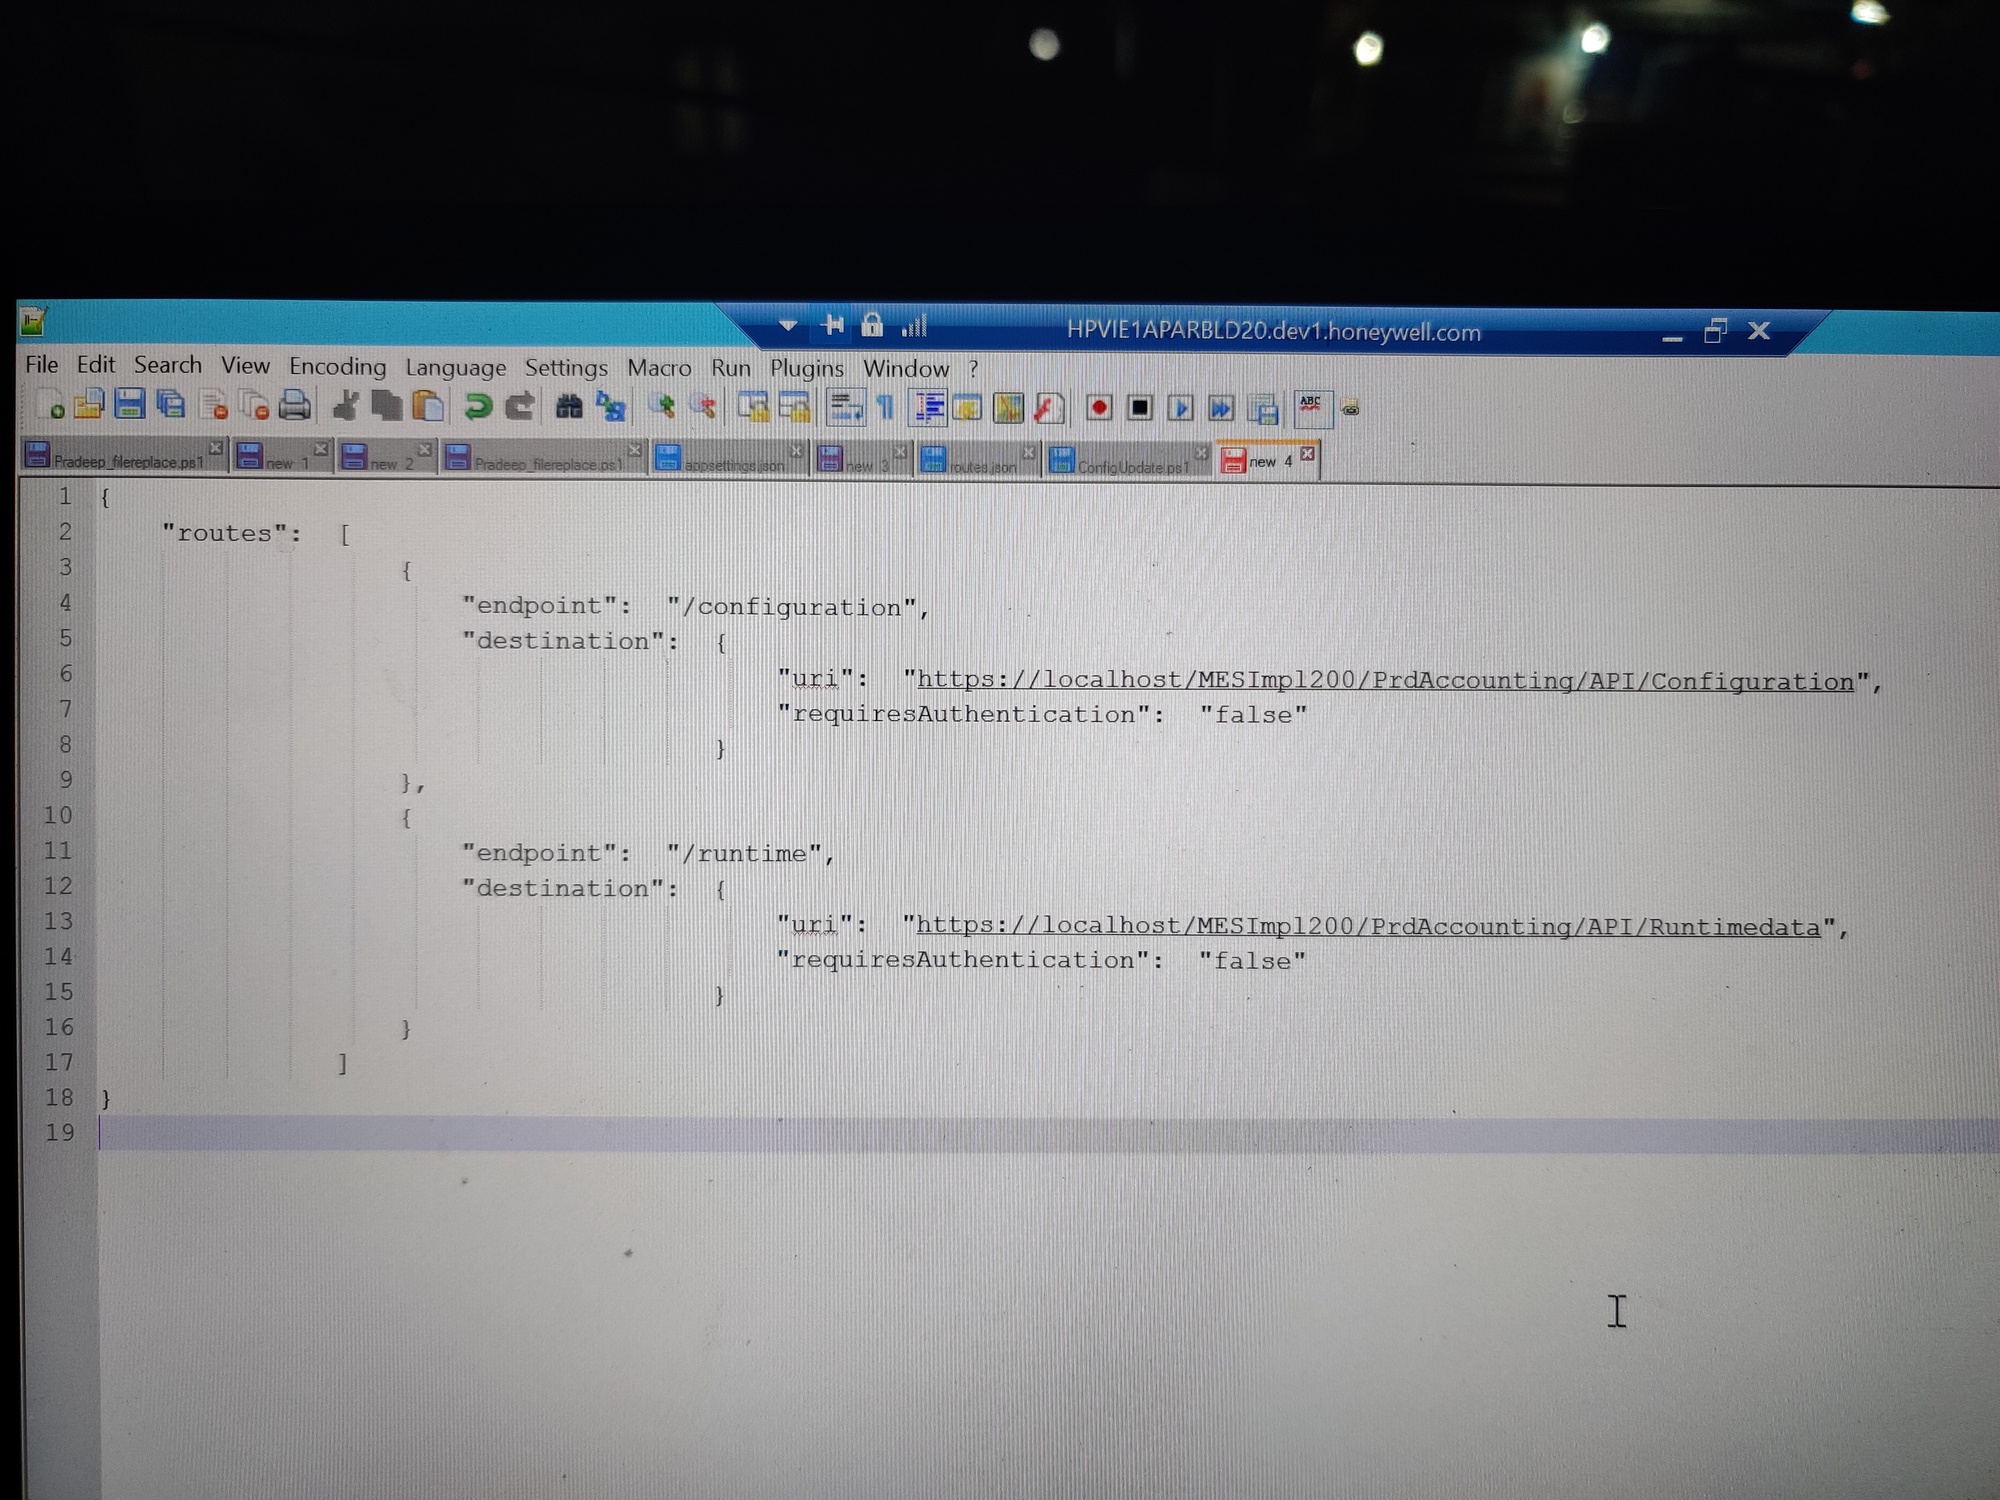
Task: Click the Save All toolbar icon
Action: pos(171,405)
